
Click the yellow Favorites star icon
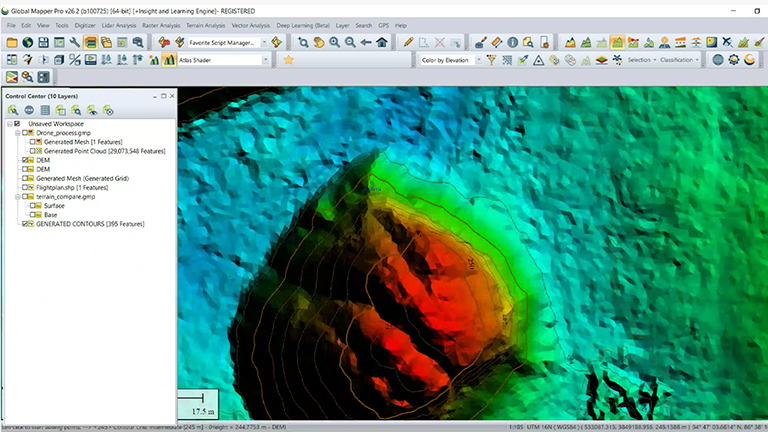pos(289,60)
